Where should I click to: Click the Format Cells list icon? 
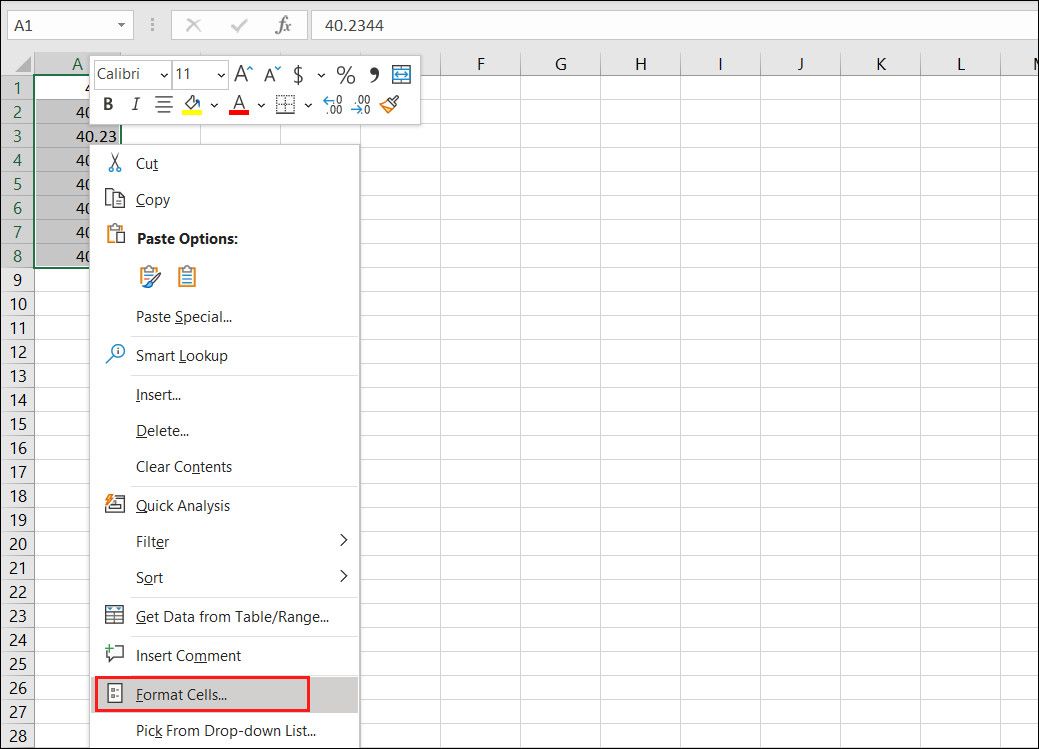(x=115, y=694)
